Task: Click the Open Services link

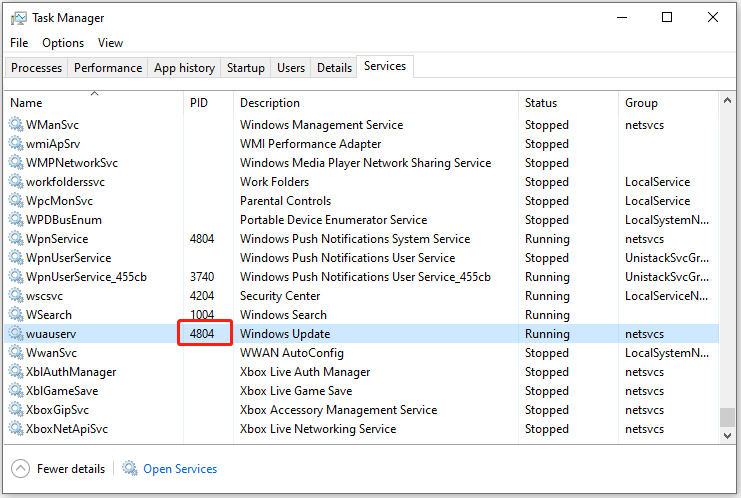Action: coord(180,468)
